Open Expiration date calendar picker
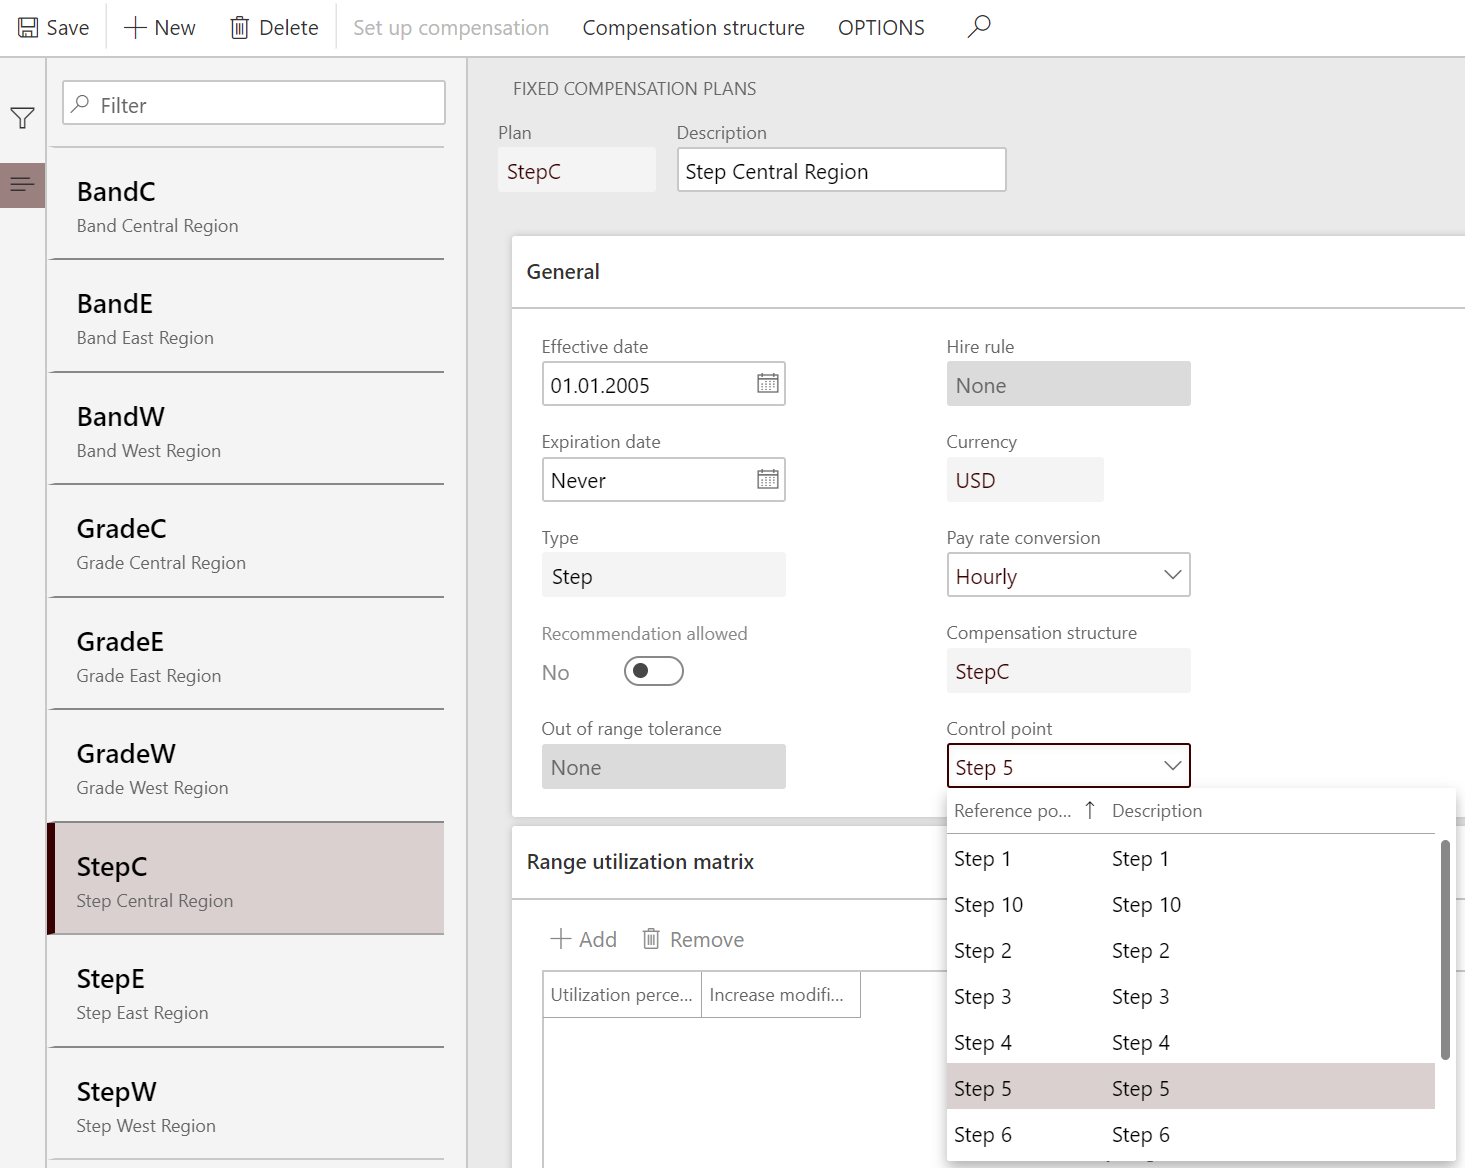The image size is (1465, 1168). pos(767,480)
